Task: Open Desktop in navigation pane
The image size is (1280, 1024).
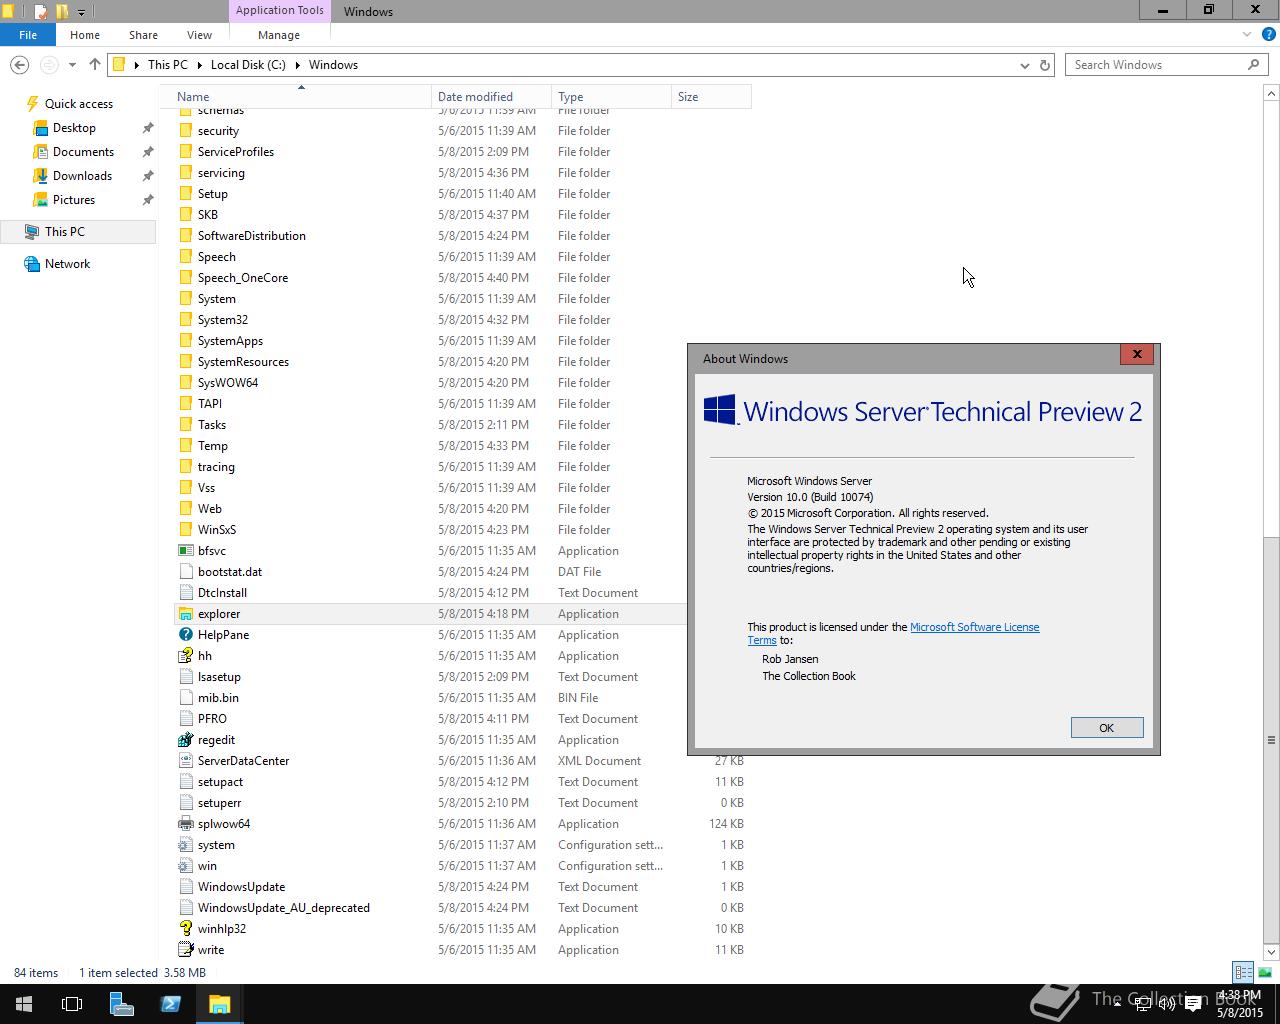Action: 74,128
